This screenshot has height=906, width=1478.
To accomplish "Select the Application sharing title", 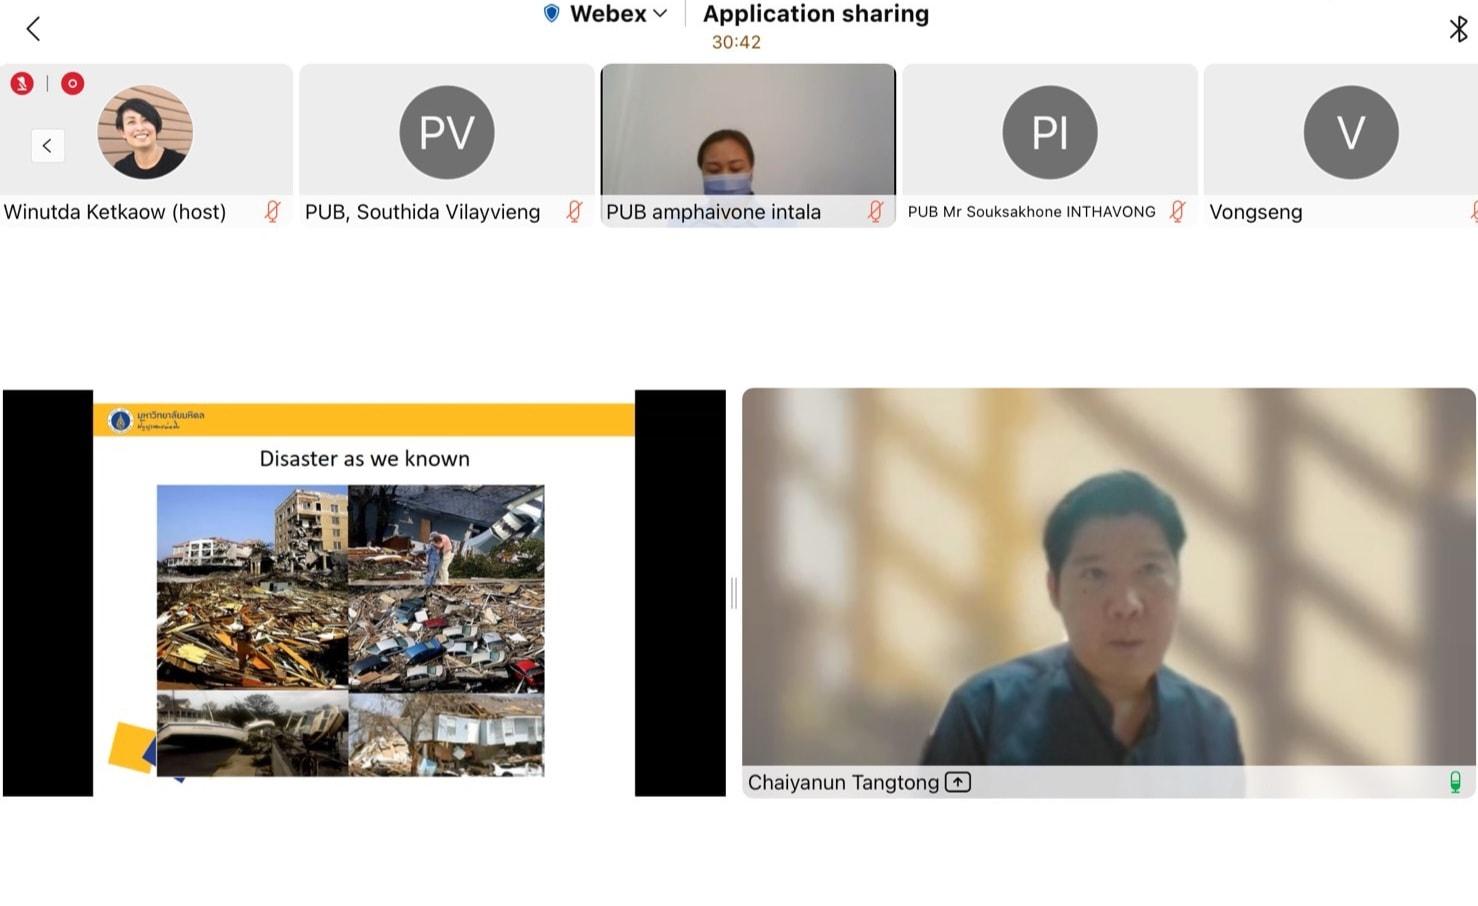I will pyautogui.click(x=816, y=14).
